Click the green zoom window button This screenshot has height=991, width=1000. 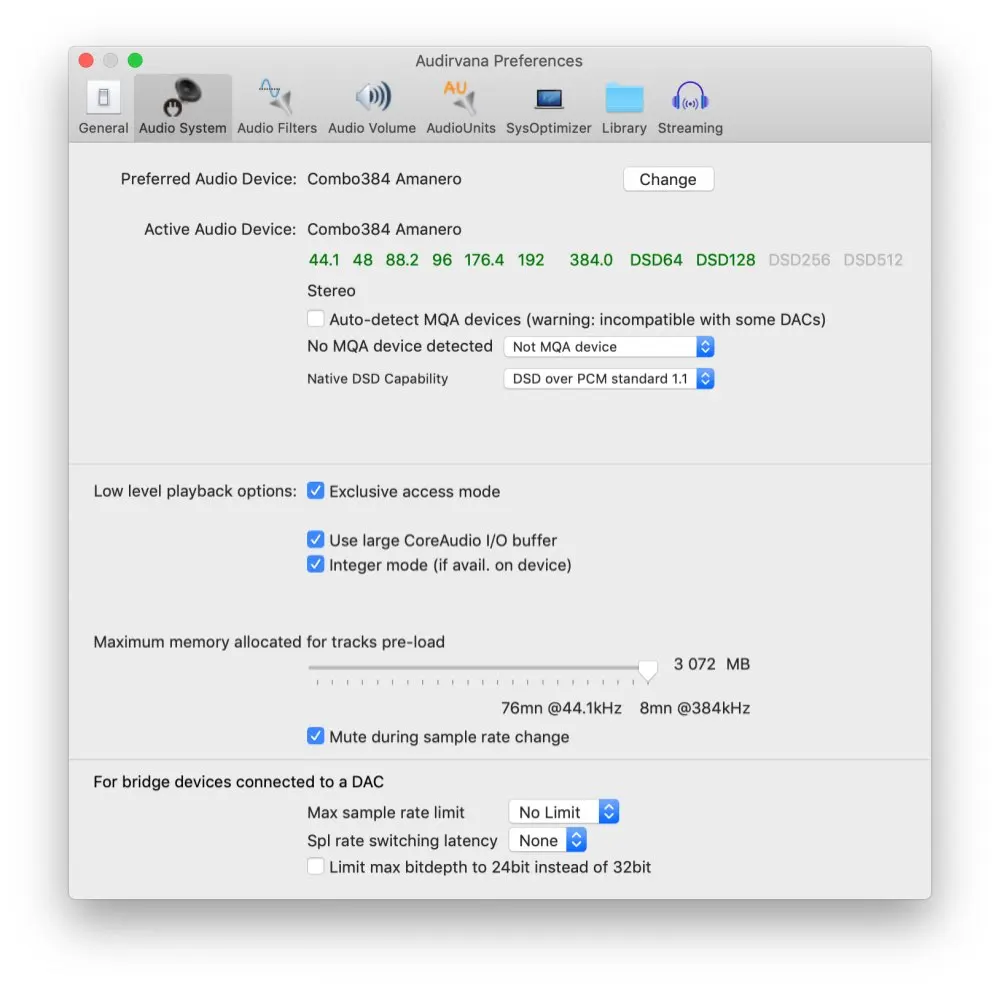pos(135,61)
